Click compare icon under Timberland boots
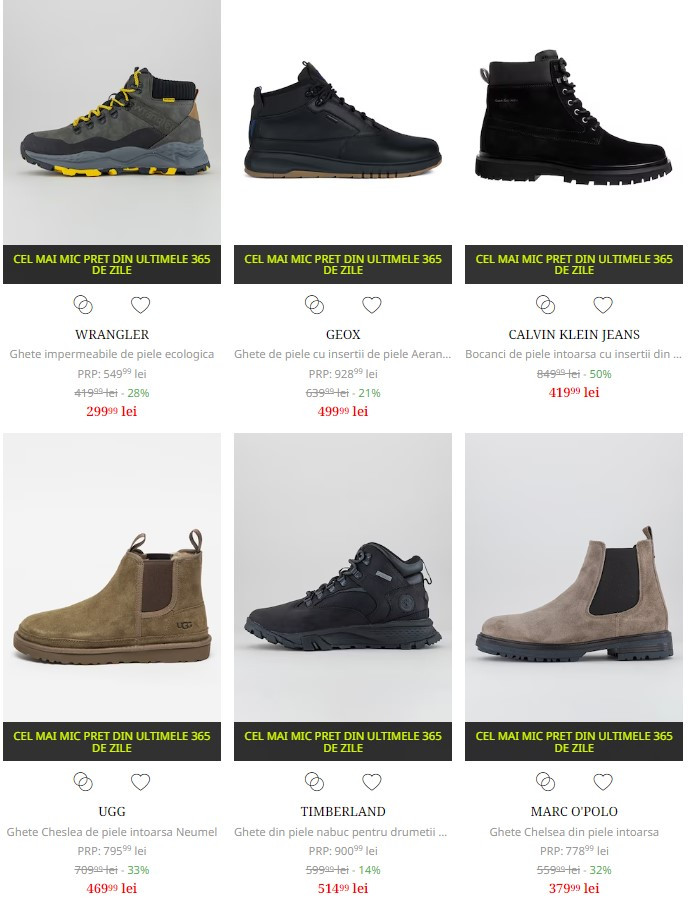The image size is (691, 906). (x=314, y=782)
